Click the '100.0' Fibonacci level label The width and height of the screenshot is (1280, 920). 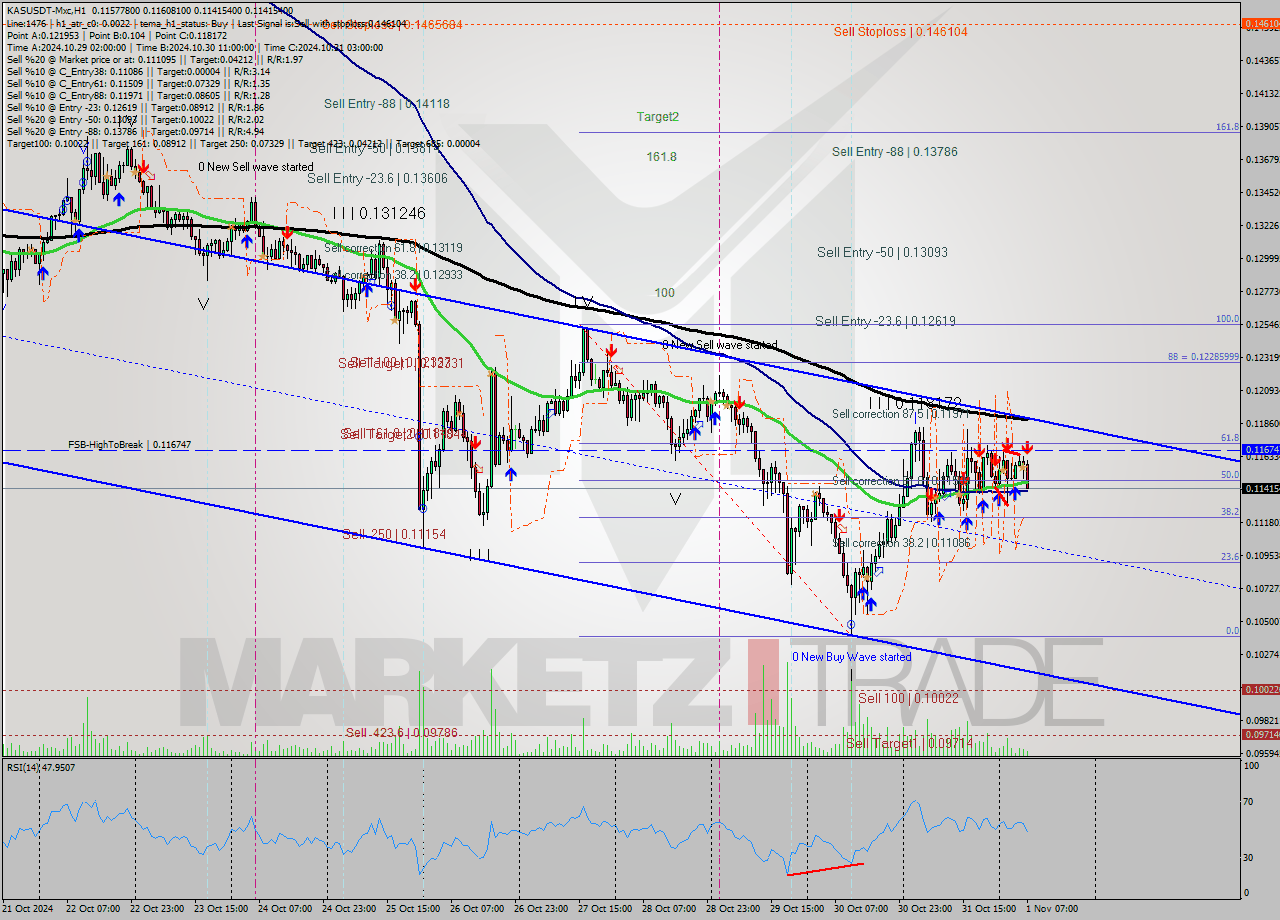tap(1227, 319)
